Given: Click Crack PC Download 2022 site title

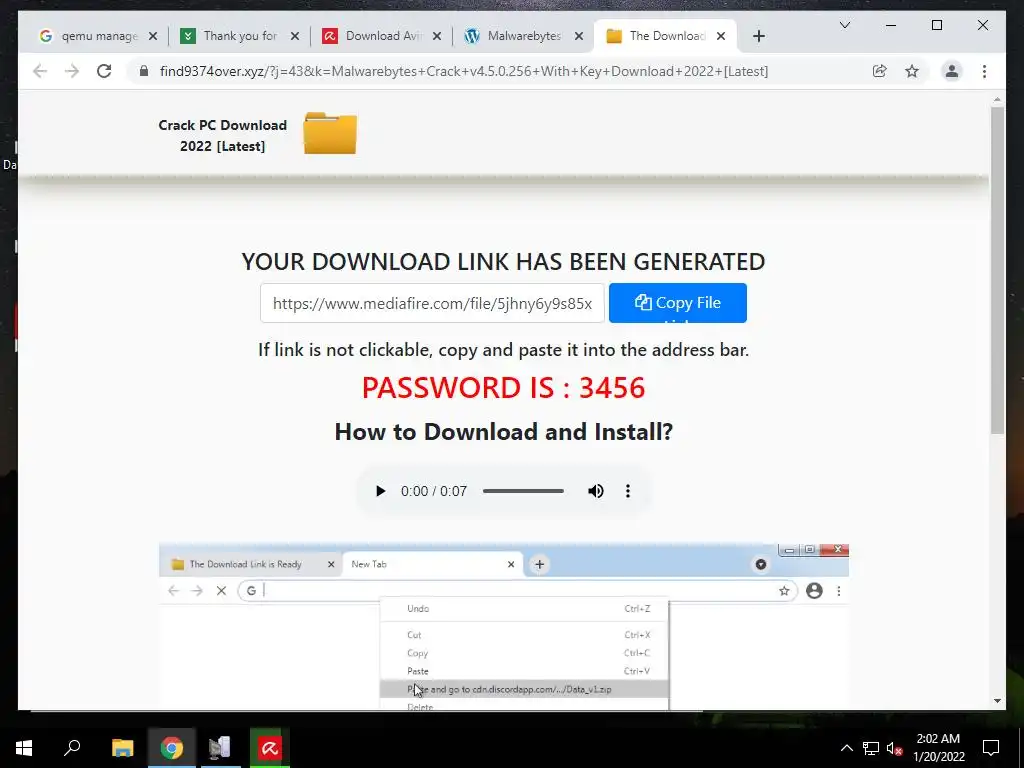Looking at the screenshot, I should click(x=223, y=135).
